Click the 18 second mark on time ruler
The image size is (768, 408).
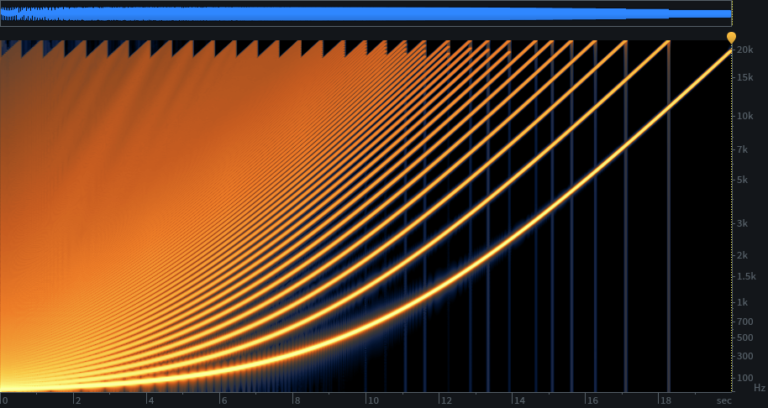click(x=667, y=400)
